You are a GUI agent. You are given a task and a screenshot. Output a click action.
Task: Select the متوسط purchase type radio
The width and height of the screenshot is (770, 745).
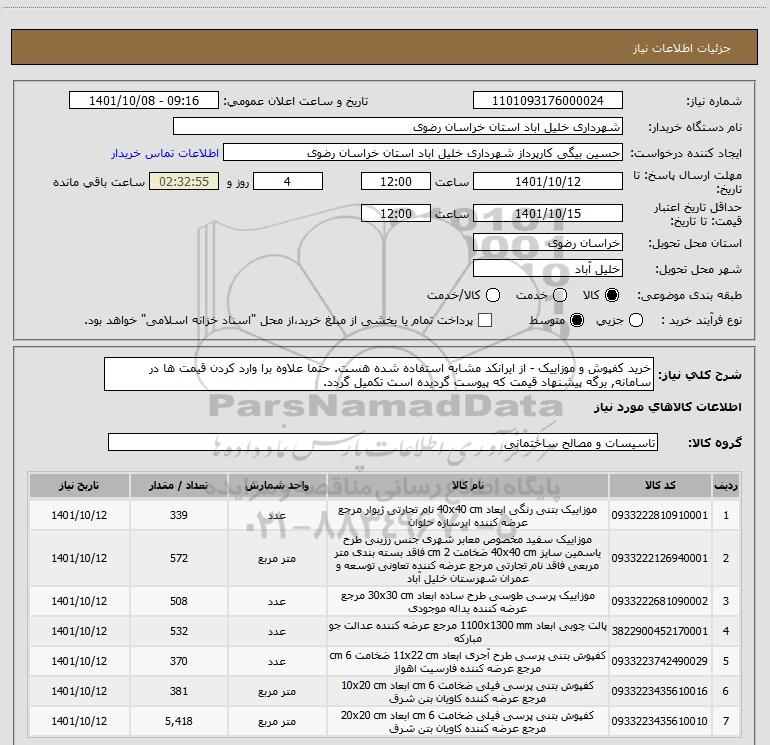[577, 320]
